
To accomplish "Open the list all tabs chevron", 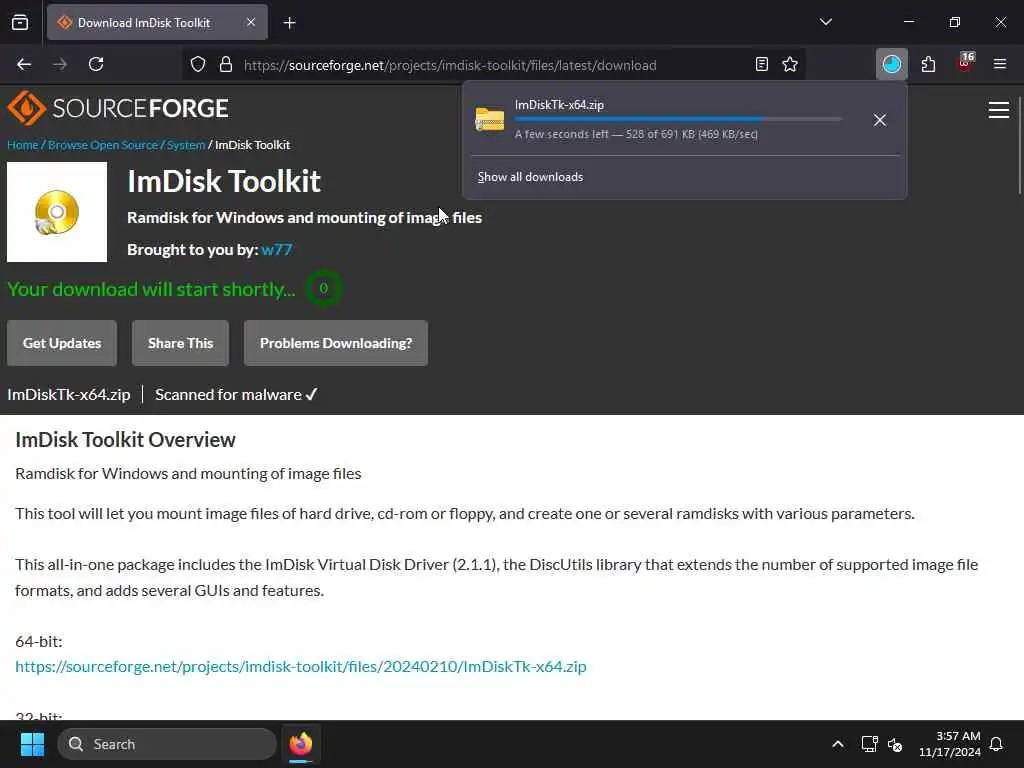I will tap(826, 22).
